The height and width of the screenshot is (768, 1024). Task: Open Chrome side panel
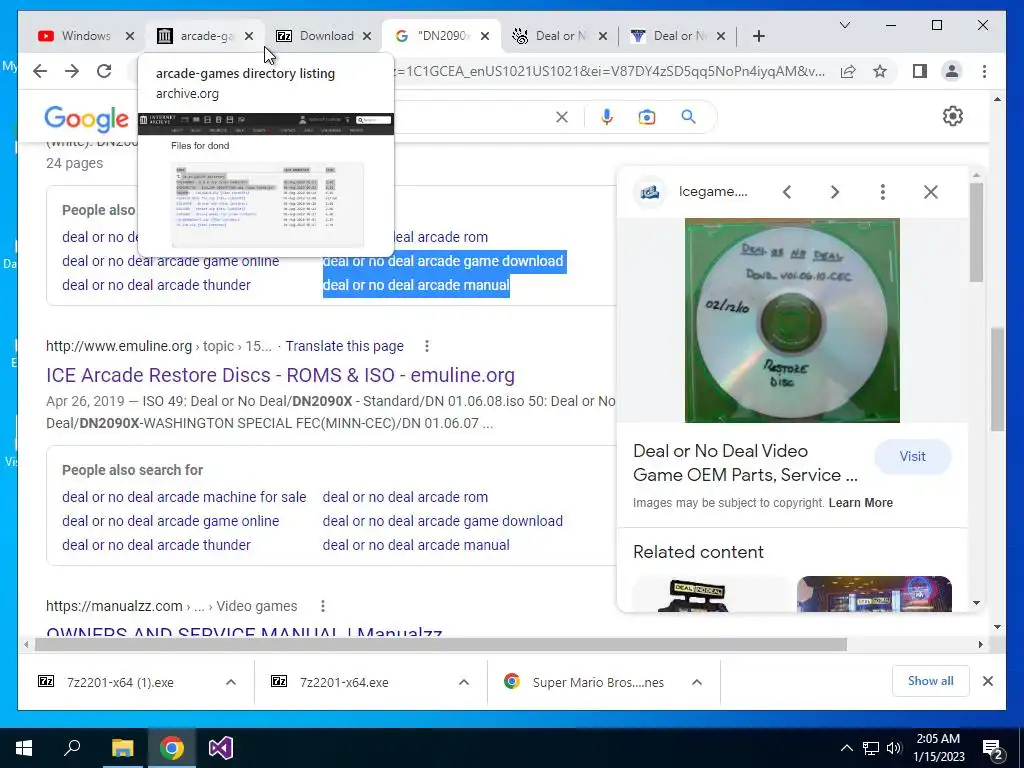click(x=920, y=71)
